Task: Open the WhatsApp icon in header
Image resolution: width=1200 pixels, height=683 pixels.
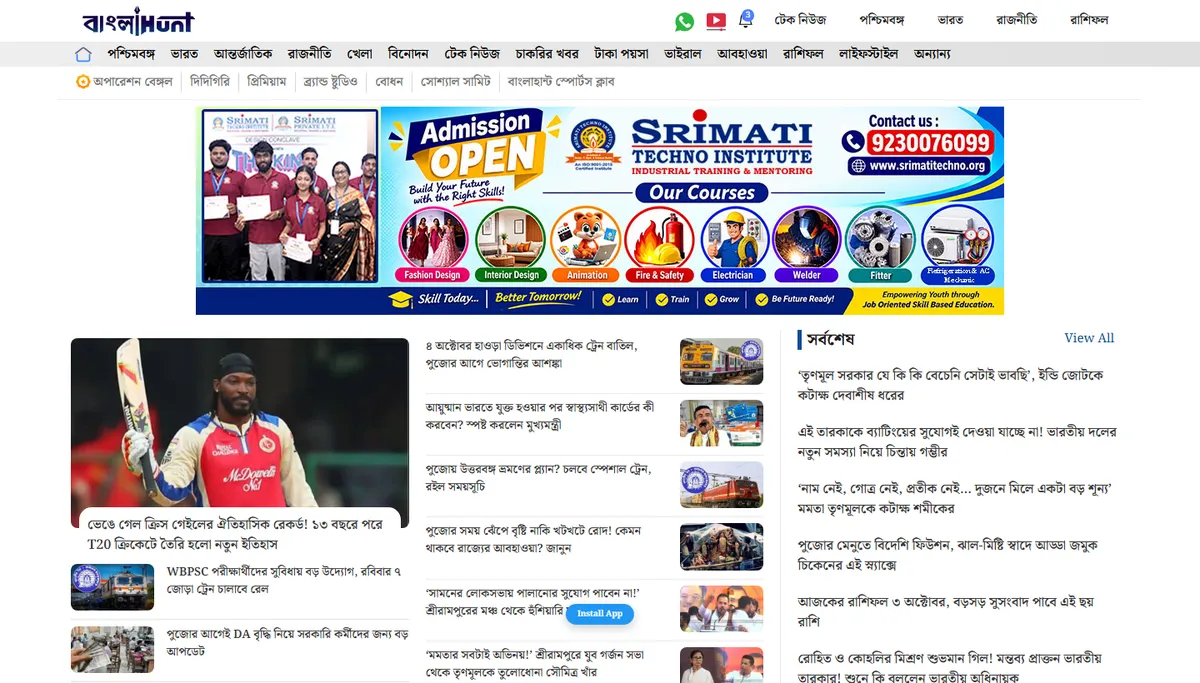Action: click(x=684, y=21)
